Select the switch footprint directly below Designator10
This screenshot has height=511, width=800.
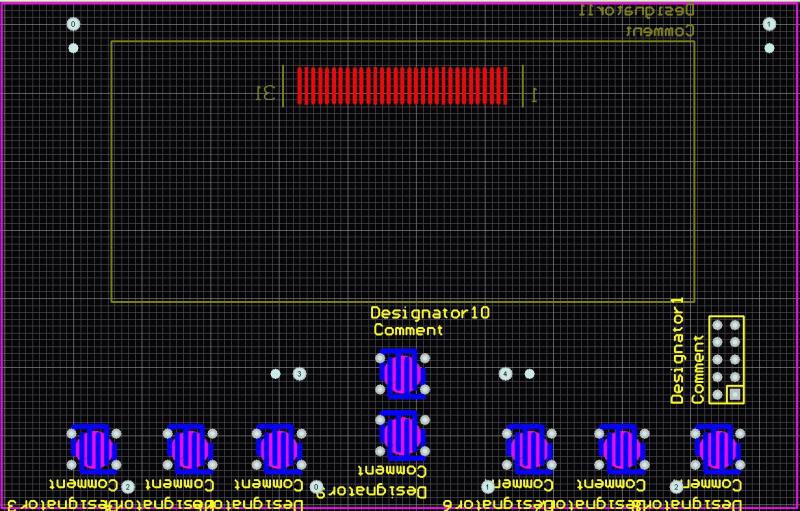point(401,373)
